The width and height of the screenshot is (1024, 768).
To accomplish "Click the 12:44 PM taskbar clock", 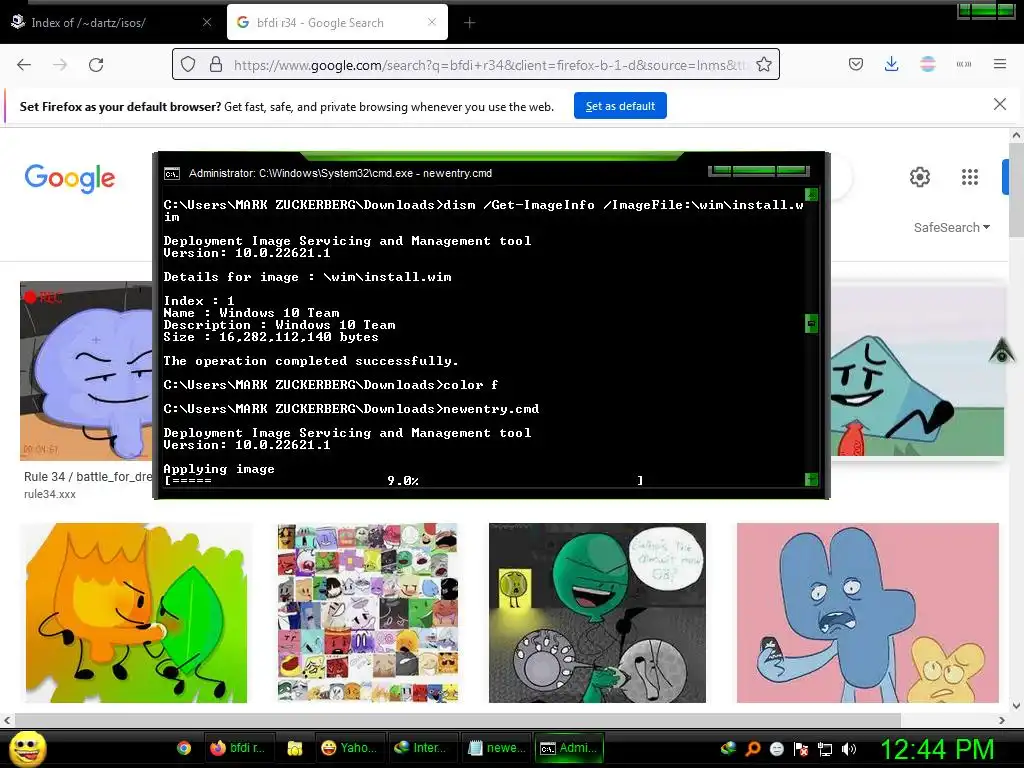I will [937, 749].
